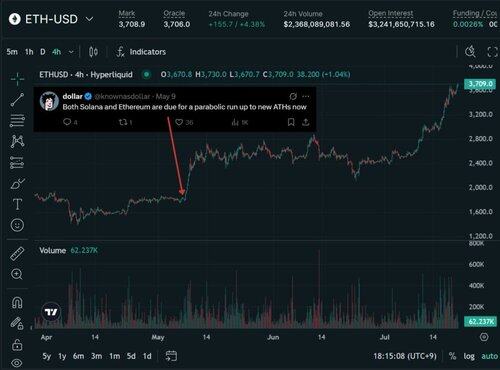This screenshot has width=500, height=370.
Task: Toggle auto scale mode
Action: pyautogui.click(x=489, y=356)
